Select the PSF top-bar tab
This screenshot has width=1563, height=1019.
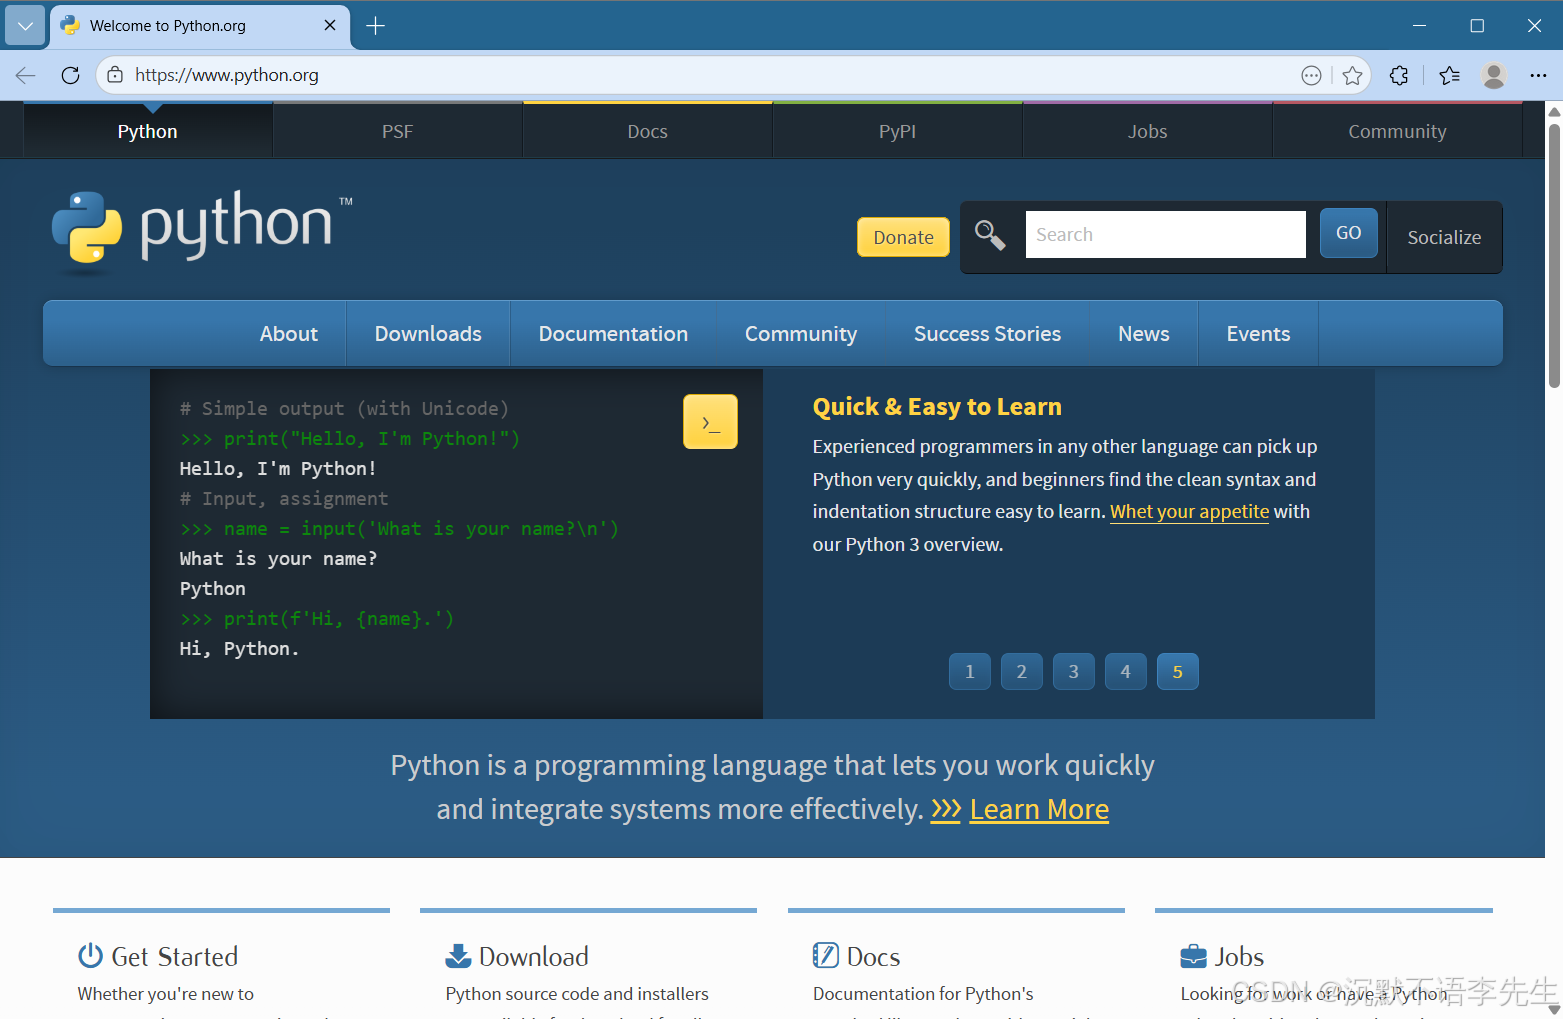398,131
